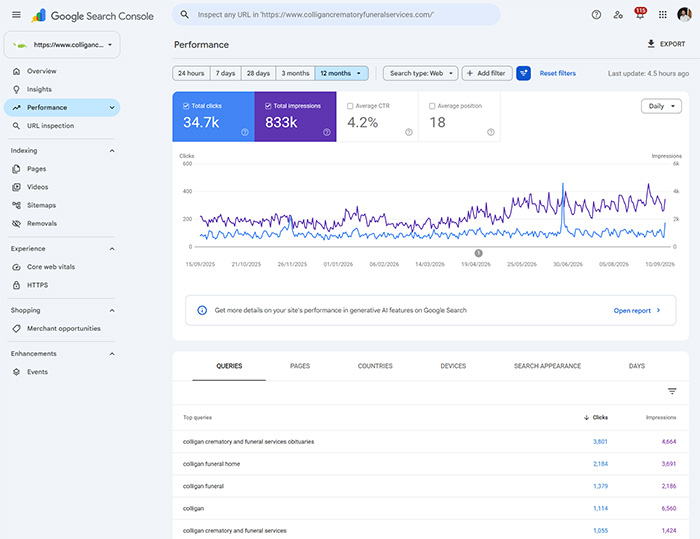This screenshot has height=539, width=700.
Task: Open the 12 months date range dropdown
Action: [342, 73]
